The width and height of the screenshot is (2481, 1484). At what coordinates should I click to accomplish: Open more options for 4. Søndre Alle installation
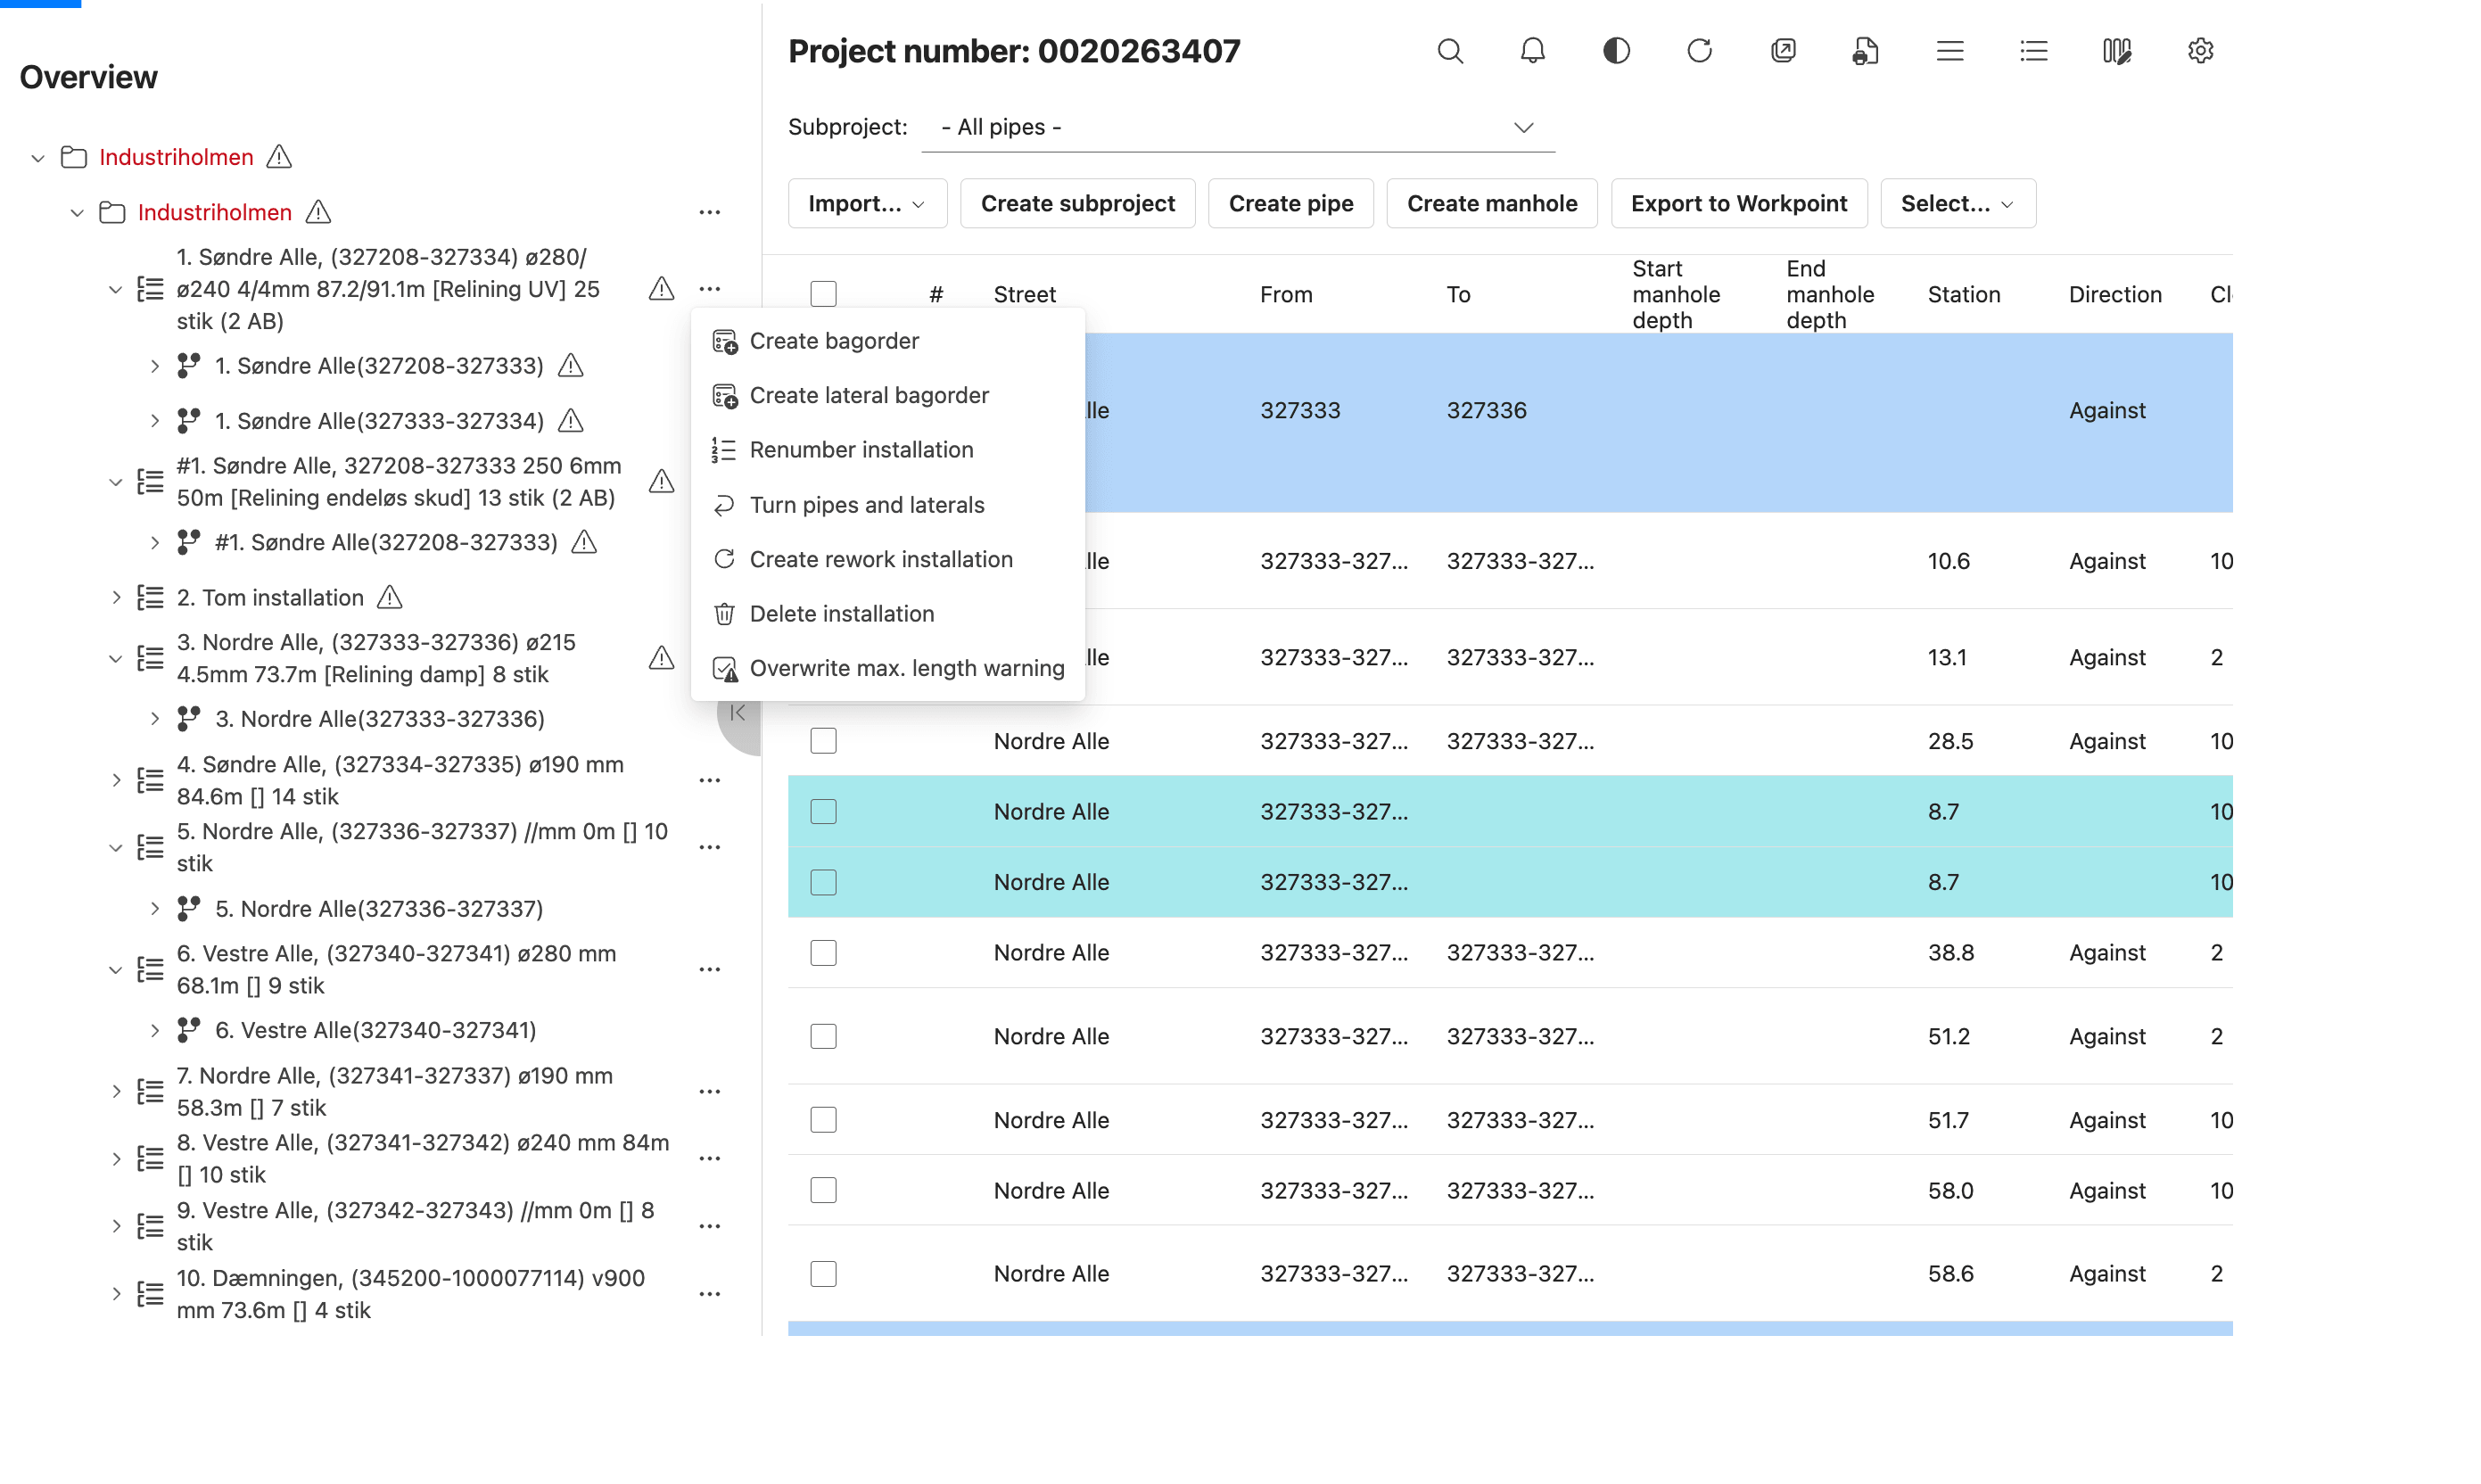pyautogui.click(x=710, y=780)
